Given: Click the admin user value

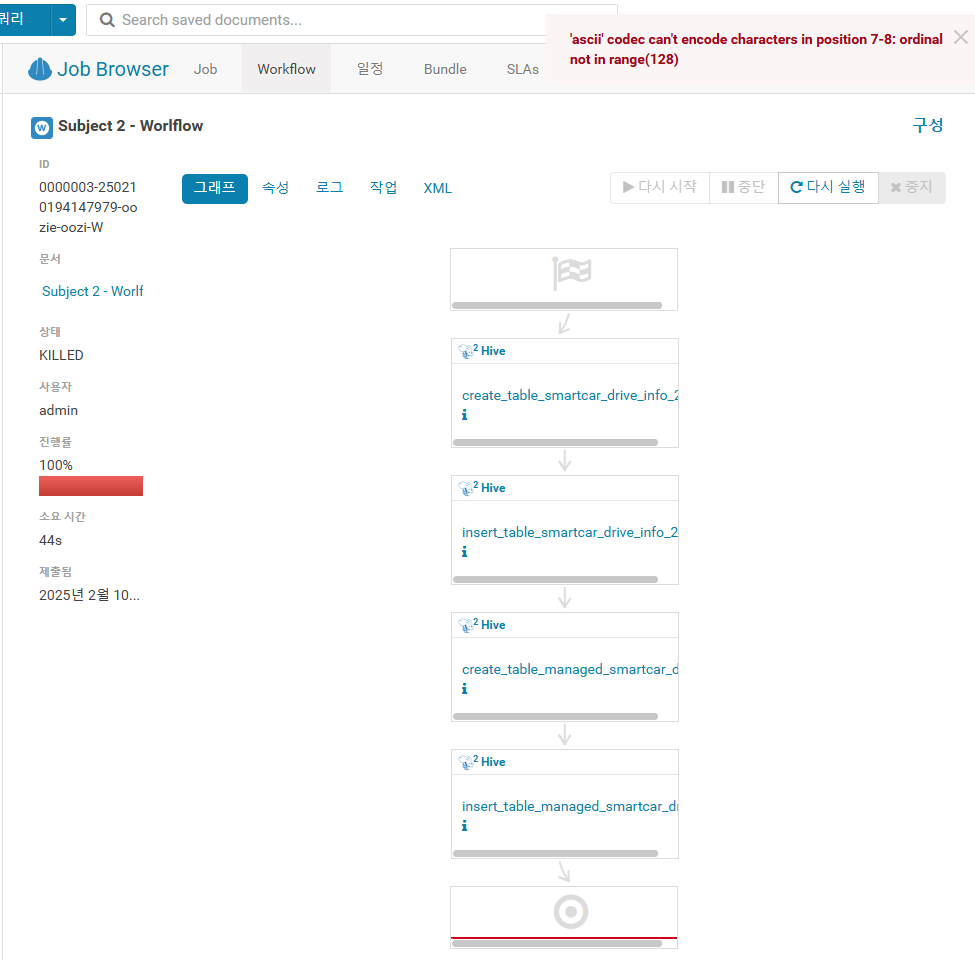Looking at the screenshot, I should 58,410.
